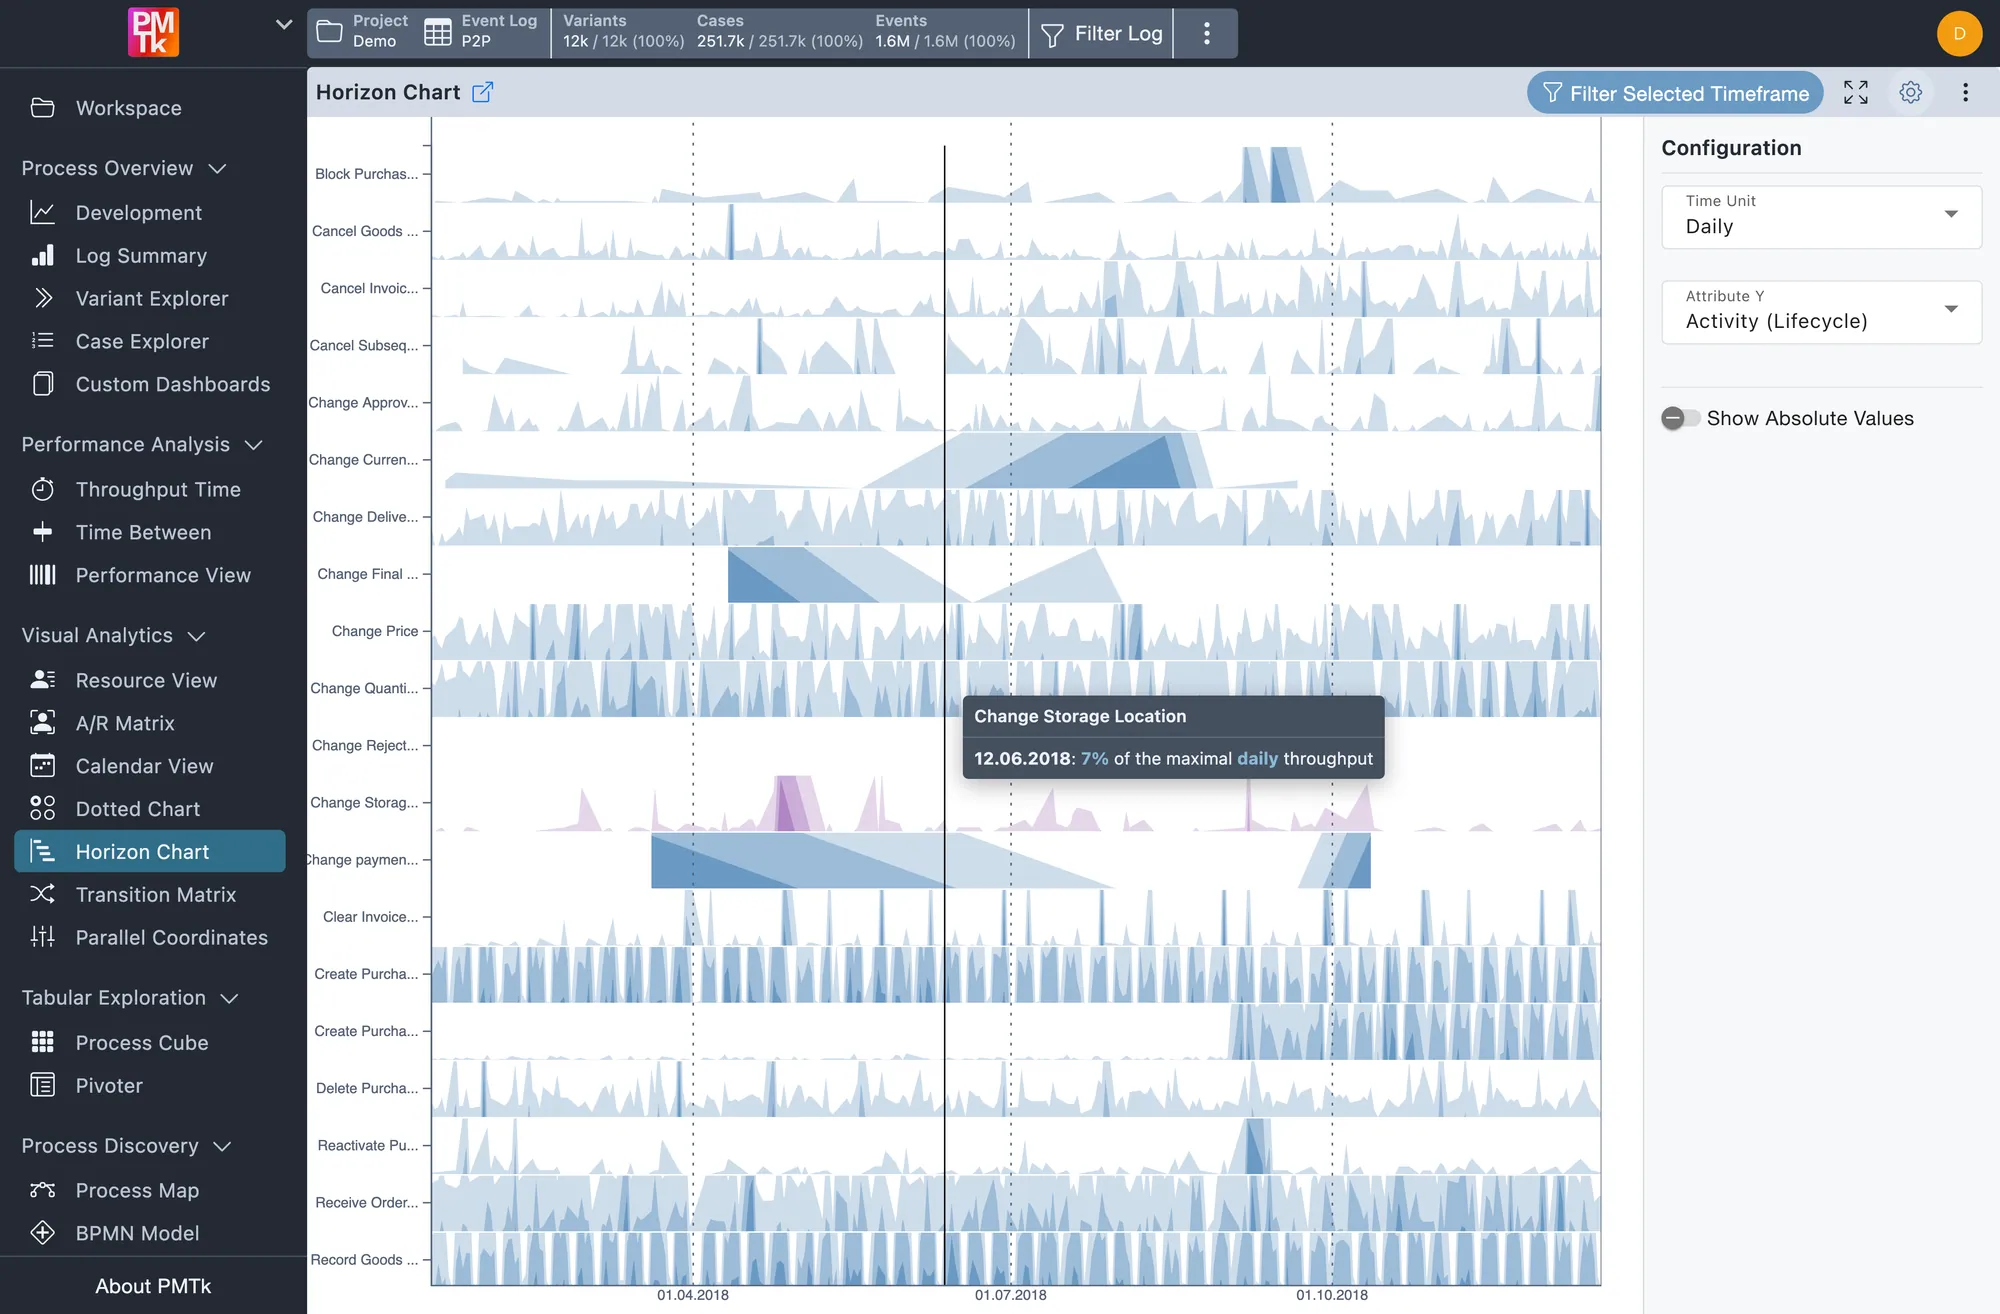Expand the dropdown next to the logo

284,24
